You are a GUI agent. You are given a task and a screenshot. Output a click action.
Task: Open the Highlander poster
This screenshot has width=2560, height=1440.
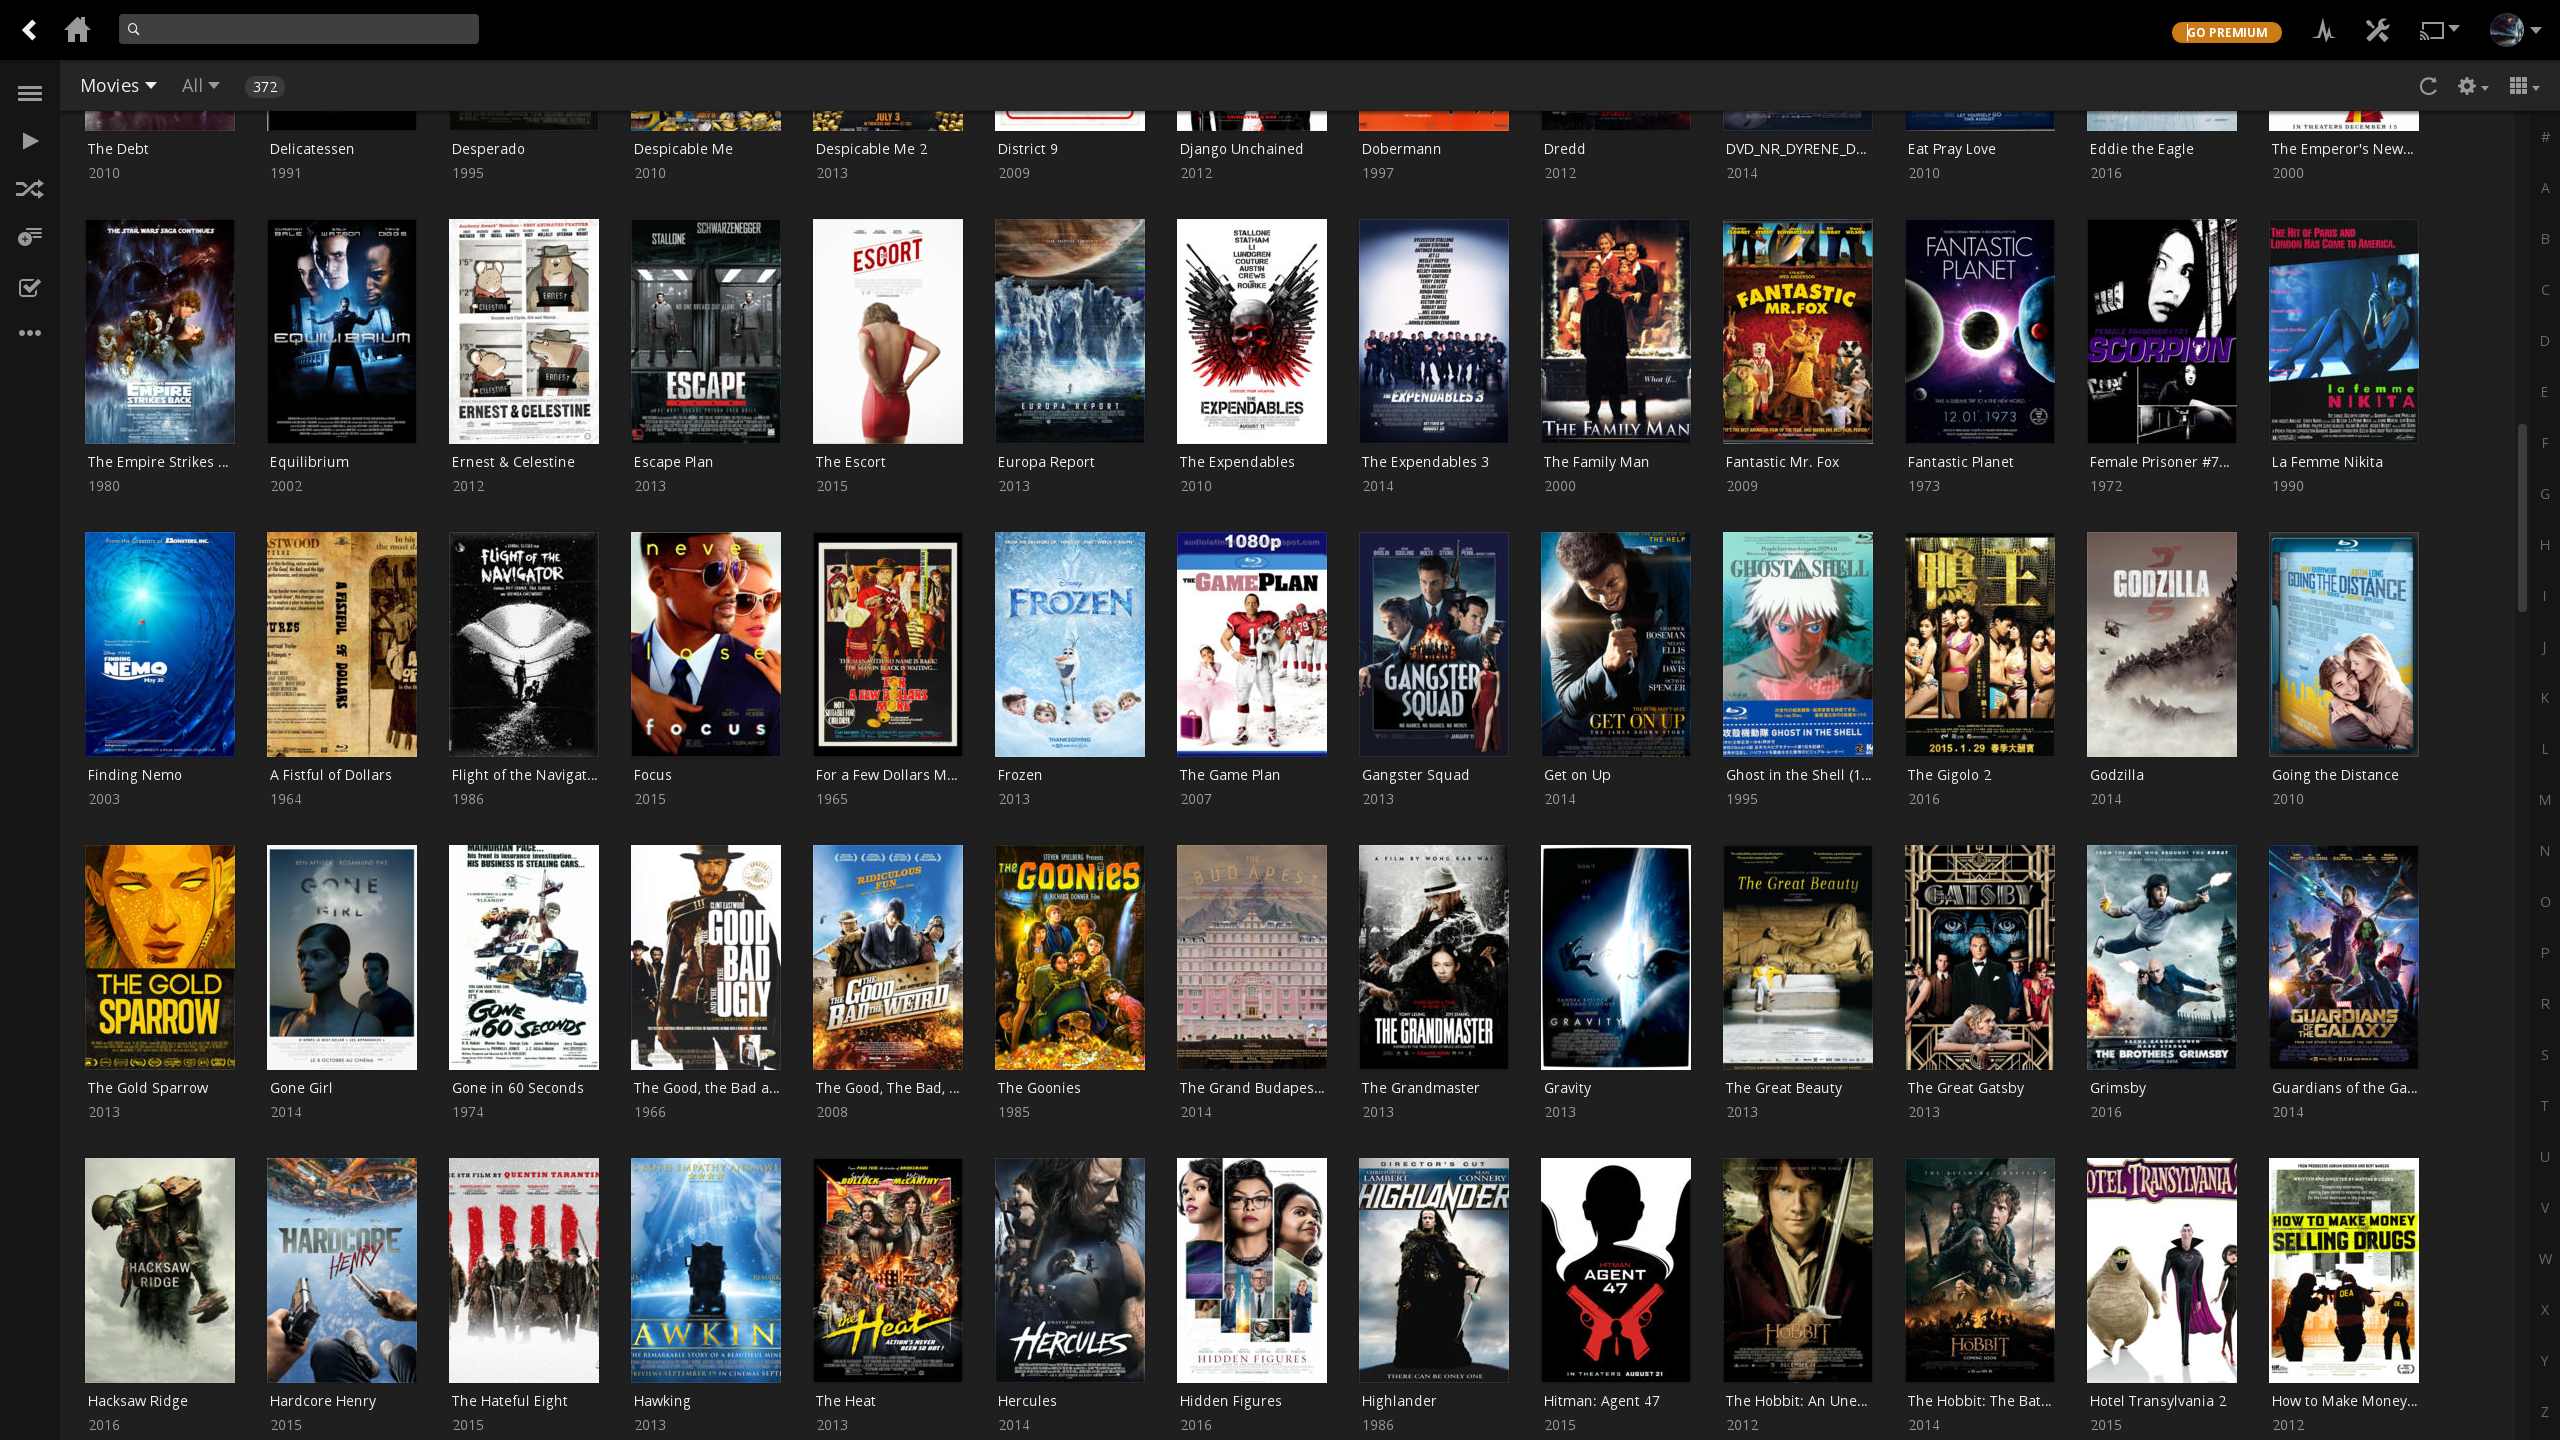tap(1434, 1270)
